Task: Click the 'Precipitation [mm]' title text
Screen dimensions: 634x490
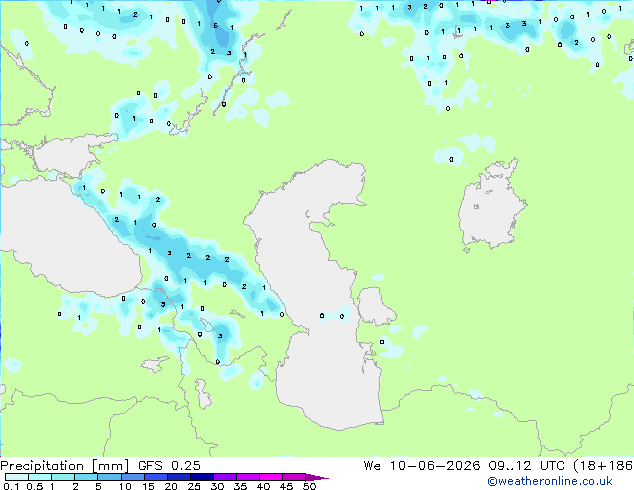Action: (65, 466)
